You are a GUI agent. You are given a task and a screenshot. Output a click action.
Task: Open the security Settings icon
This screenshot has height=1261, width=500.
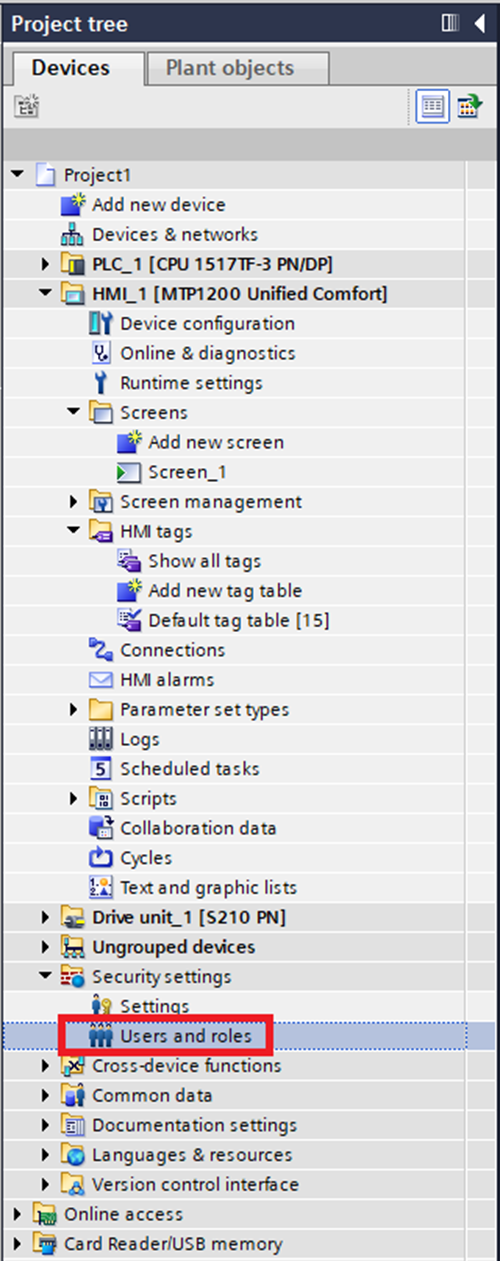[x=102, y=1006]
